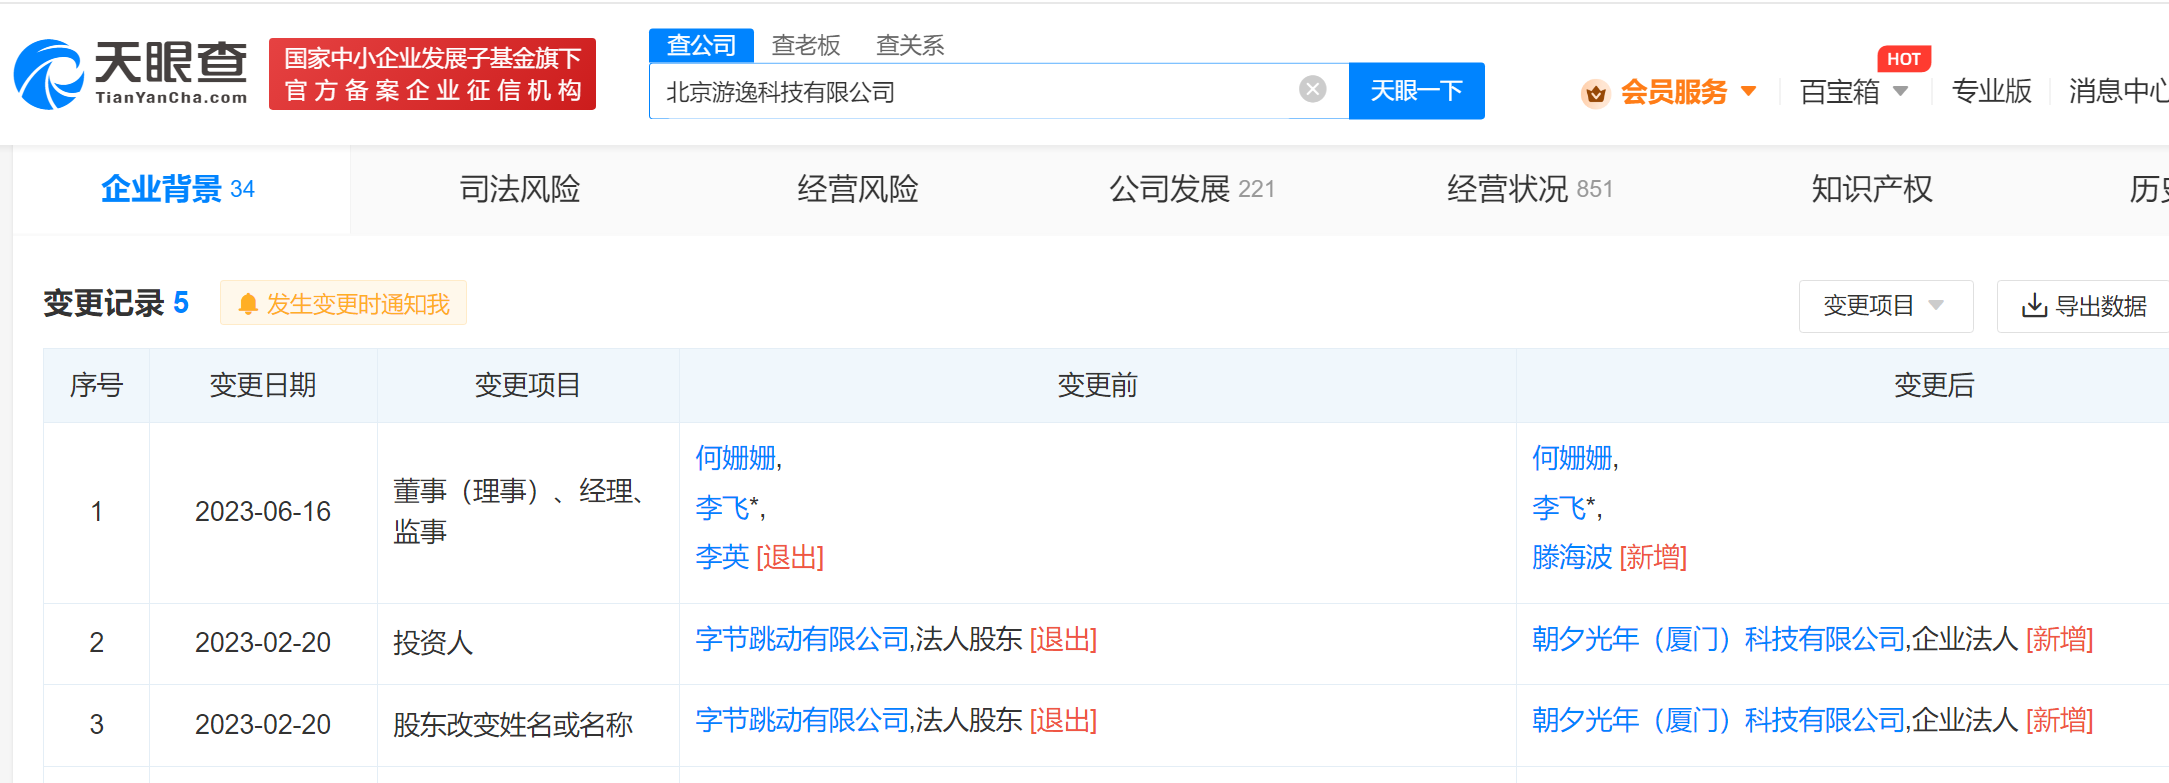The image size is (2169, 783).
Task: Open the 变更项目 filter dropdown
Action: [x=1885, y=306]
